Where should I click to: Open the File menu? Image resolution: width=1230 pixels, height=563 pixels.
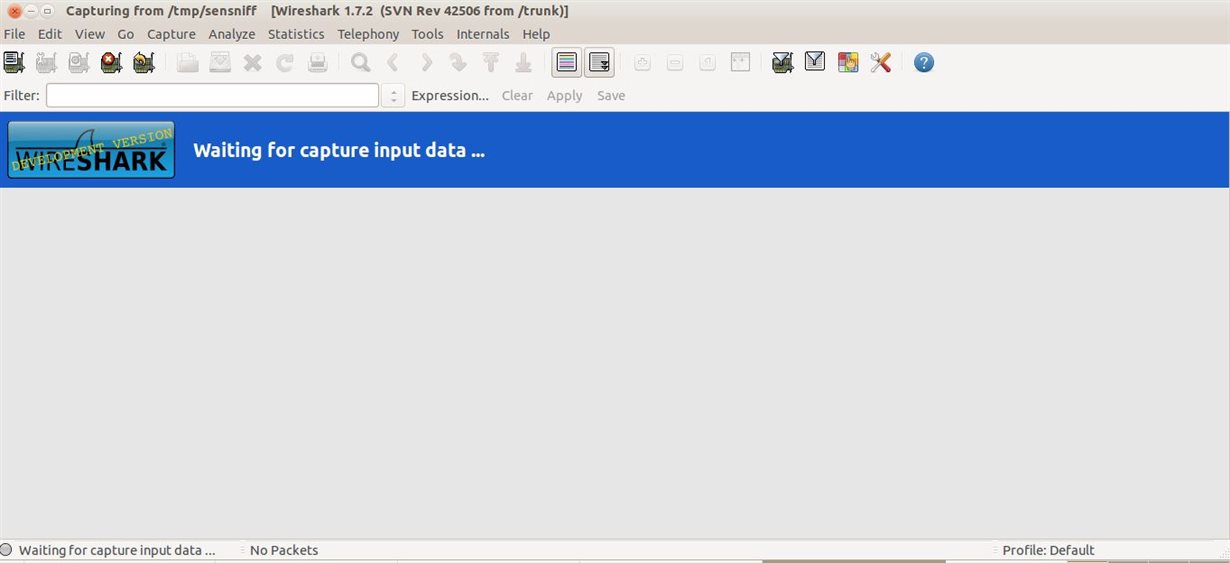point(14,34)
